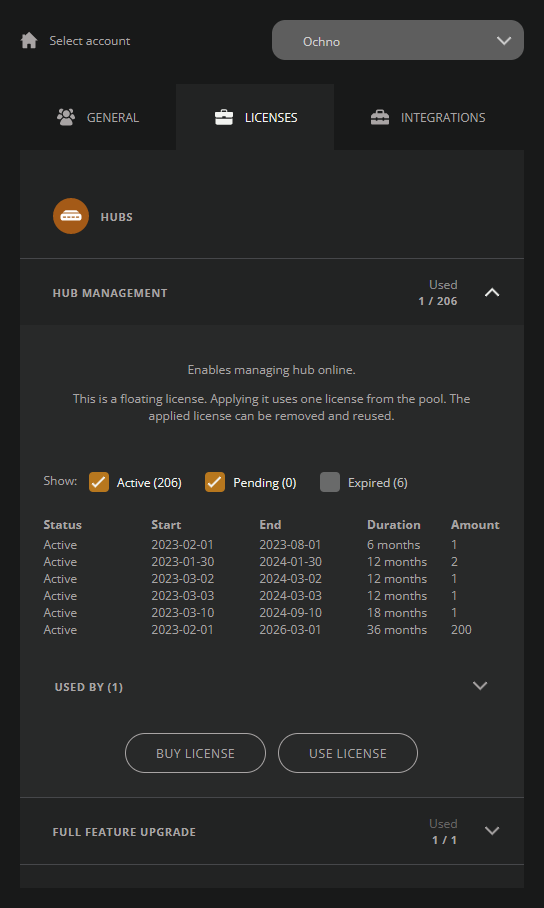Open the Ochno account dropdown
This screenshot has height=908, width=544.
tap(398, 40)
